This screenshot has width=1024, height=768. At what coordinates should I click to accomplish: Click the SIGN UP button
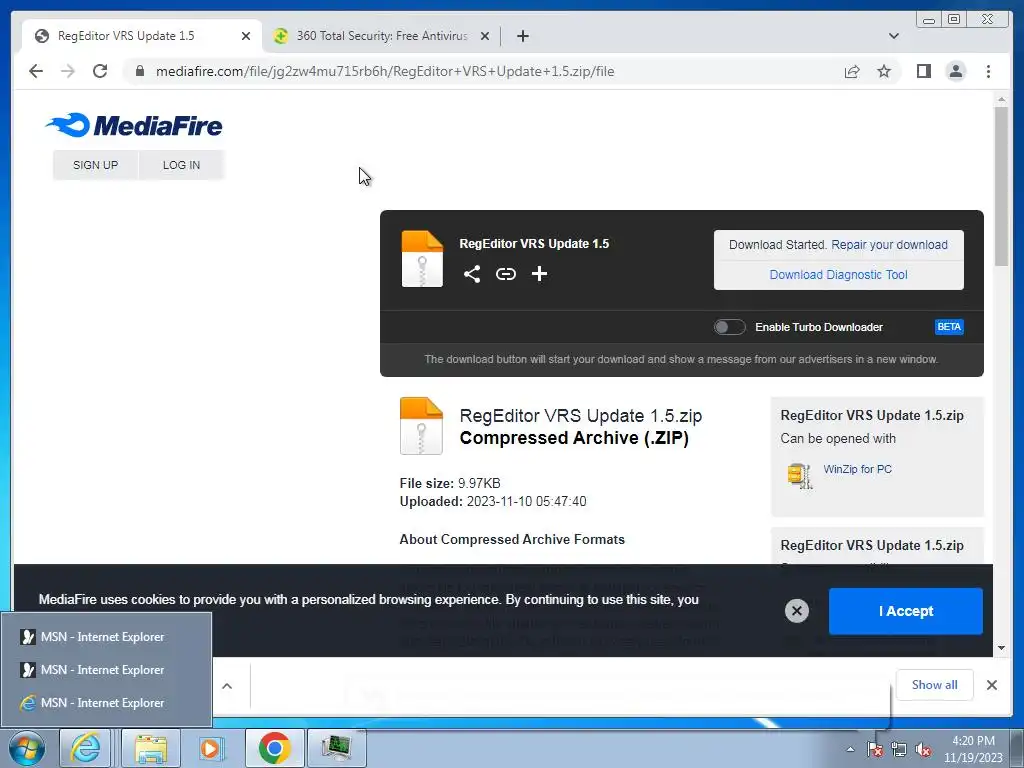pos(95,165)
